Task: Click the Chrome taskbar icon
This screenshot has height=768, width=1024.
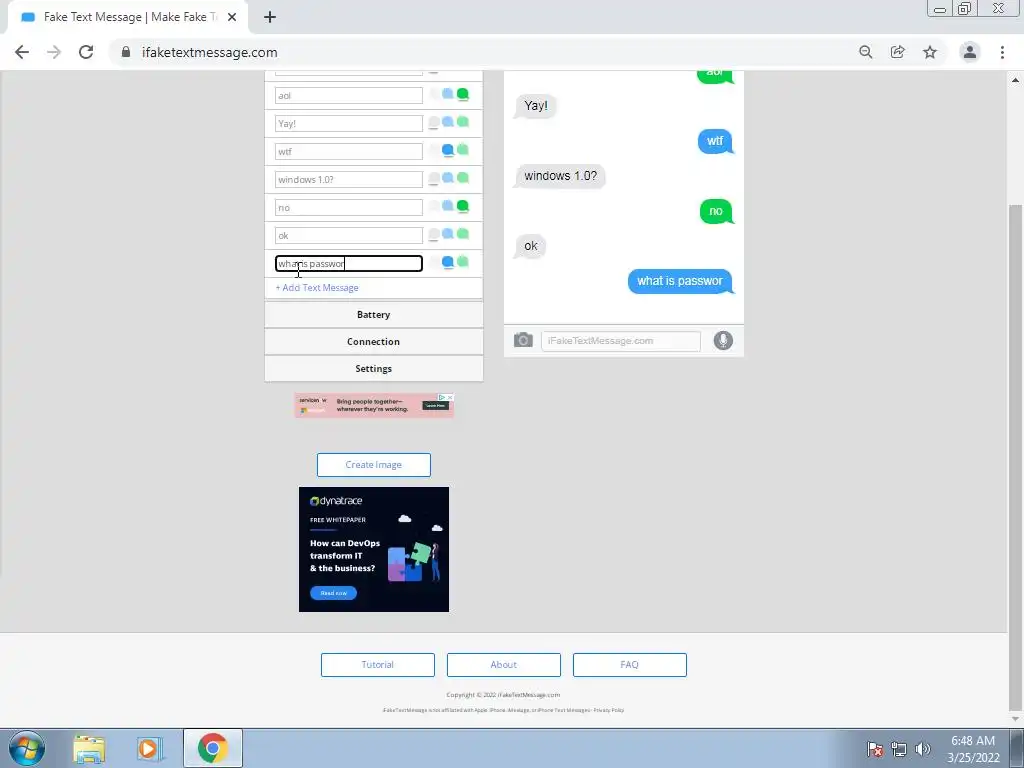Action: [x=212, y=748]
